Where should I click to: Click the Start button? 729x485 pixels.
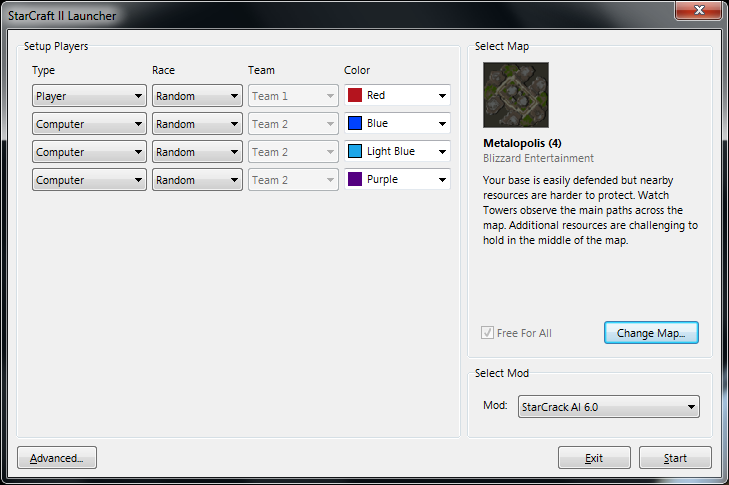pyautogui.click(x=675, y=458)
